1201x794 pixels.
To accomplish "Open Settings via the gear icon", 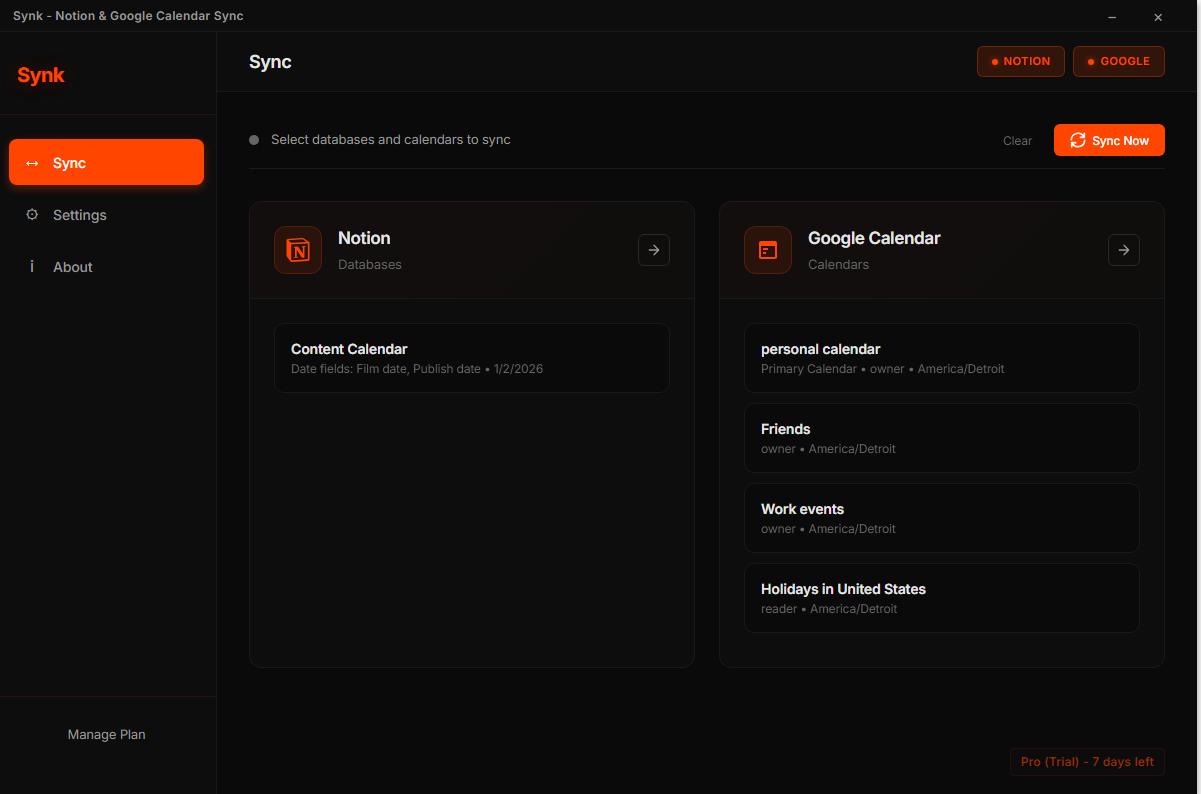I will (33, 214).
